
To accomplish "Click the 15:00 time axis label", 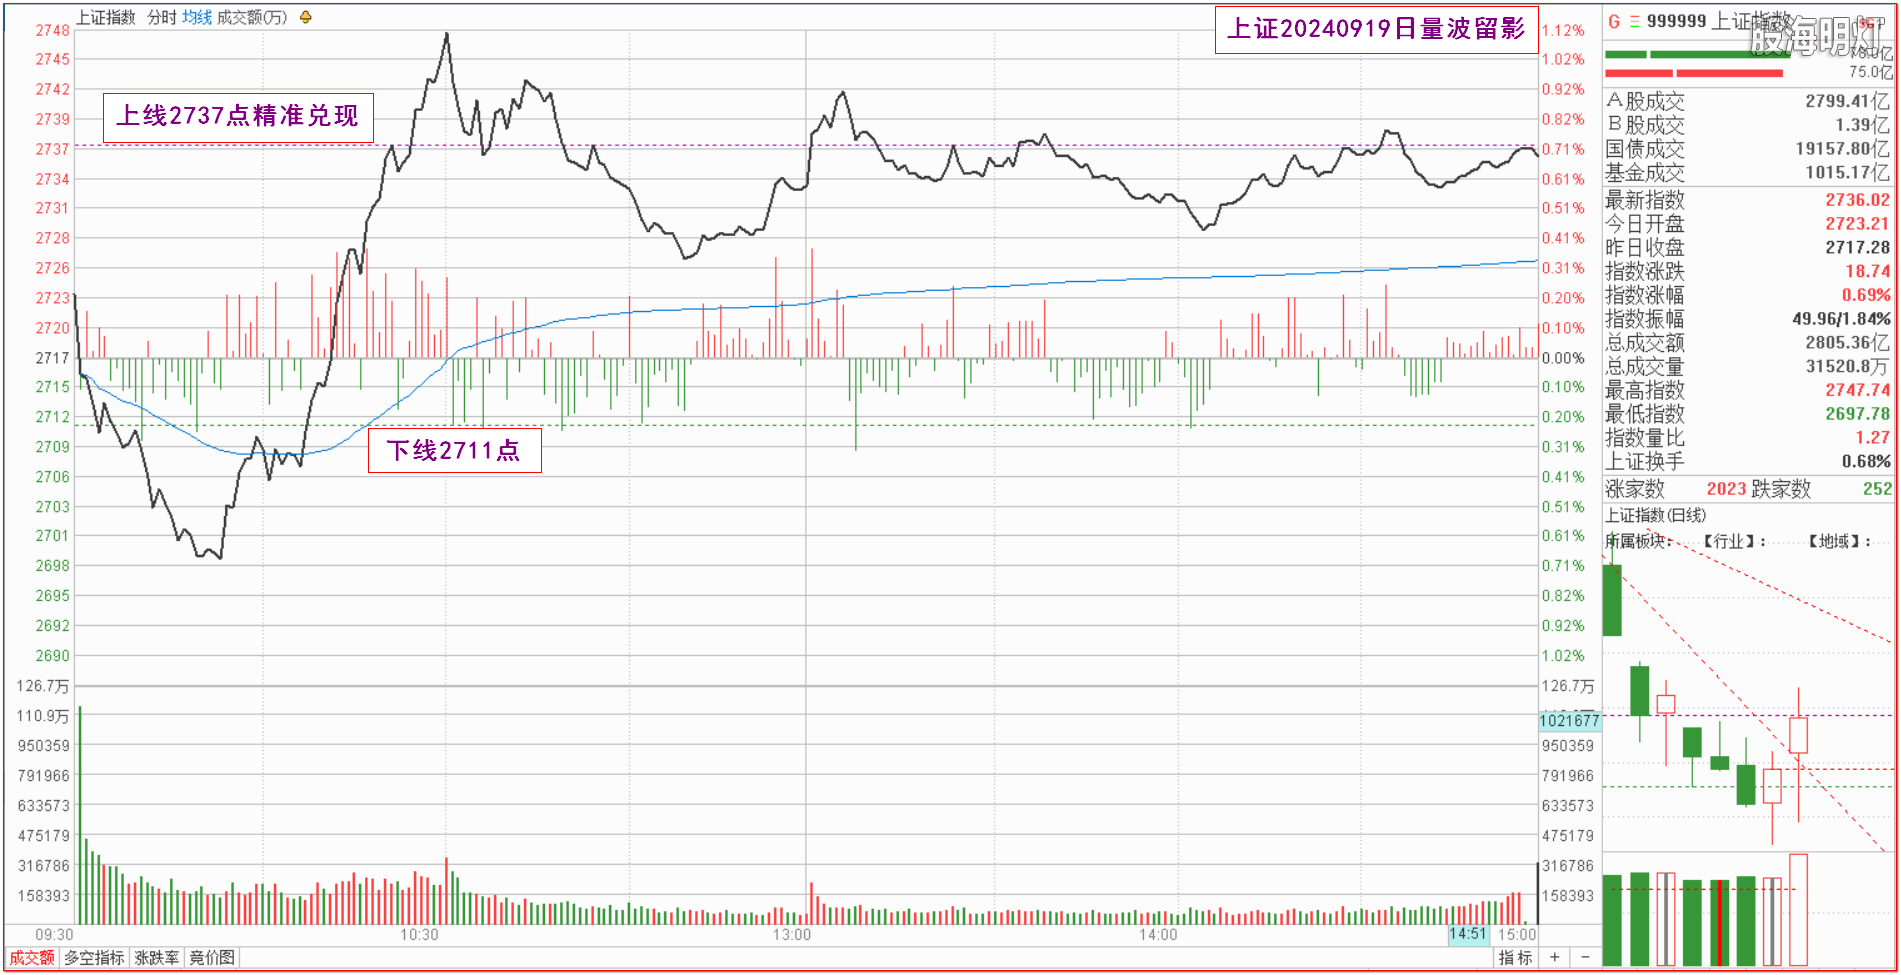I will pyautogui.click(x=1517, y=934).
